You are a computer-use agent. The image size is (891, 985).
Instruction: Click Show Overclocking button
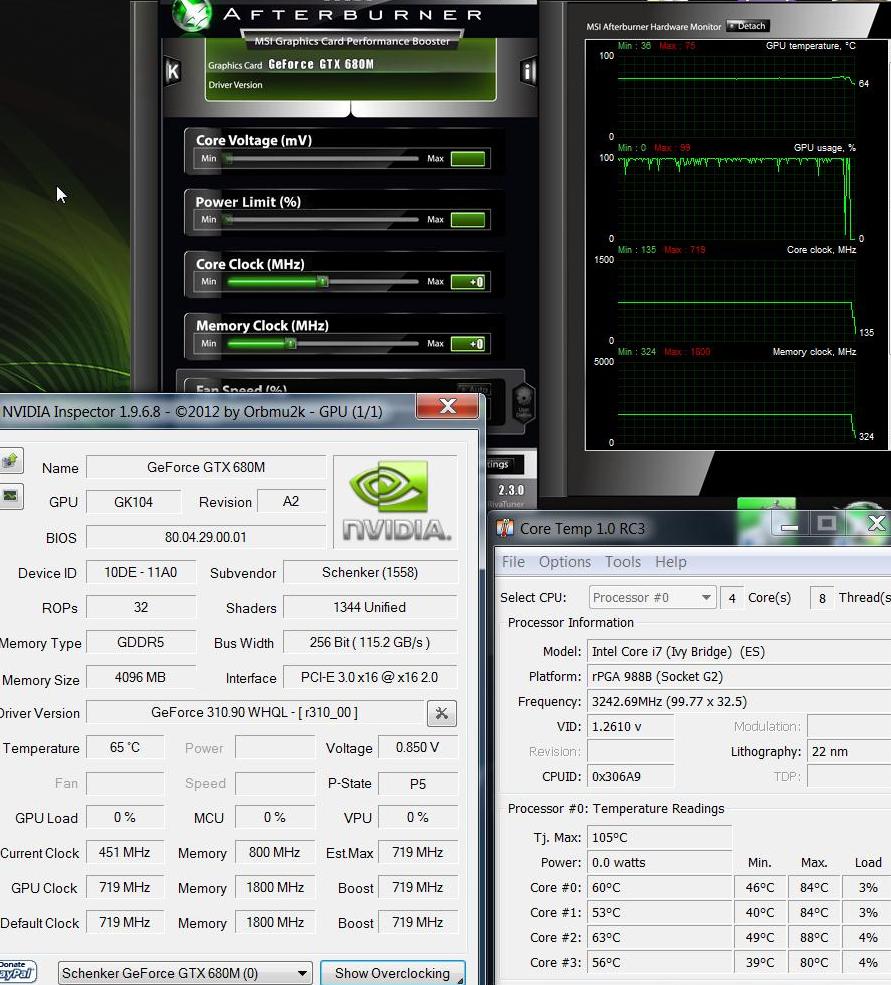coord(393,973)
